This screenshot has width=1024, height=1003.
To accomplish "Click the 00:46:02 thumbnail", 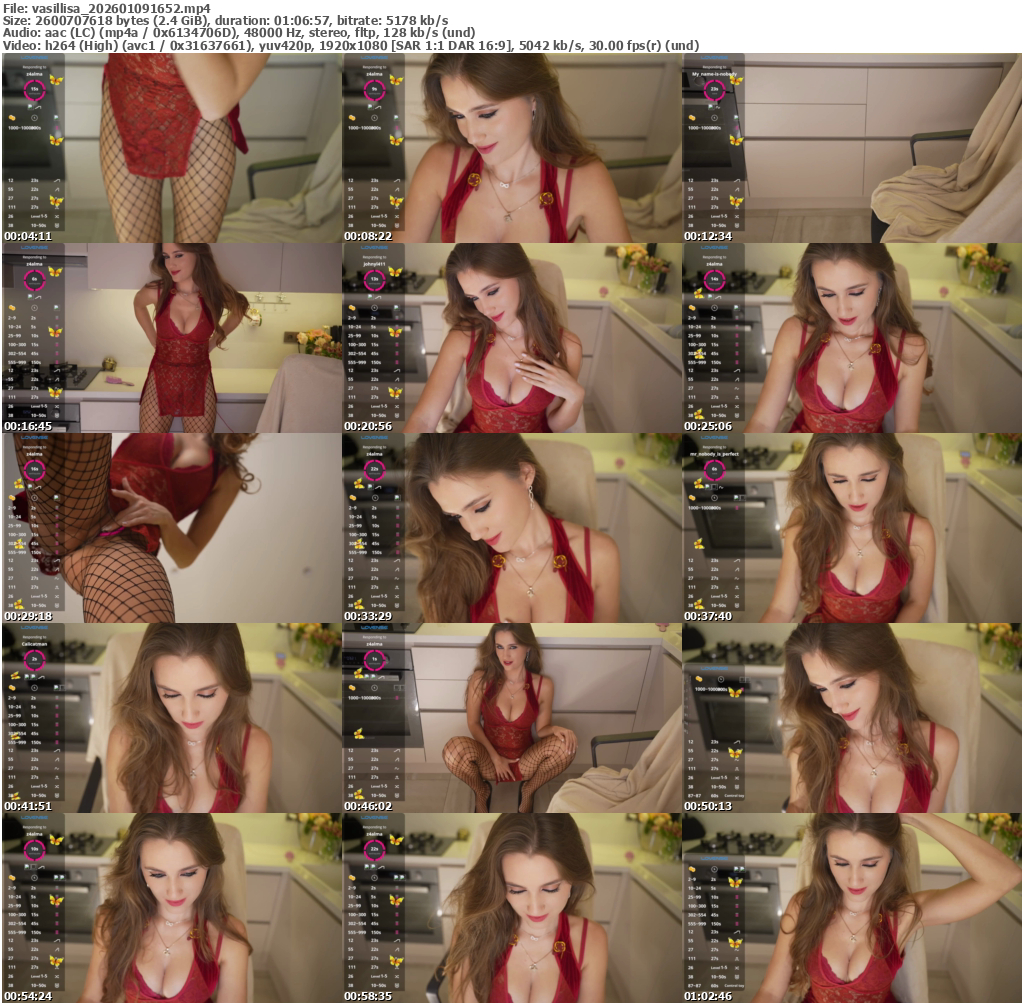I will (x=511, y=718).
